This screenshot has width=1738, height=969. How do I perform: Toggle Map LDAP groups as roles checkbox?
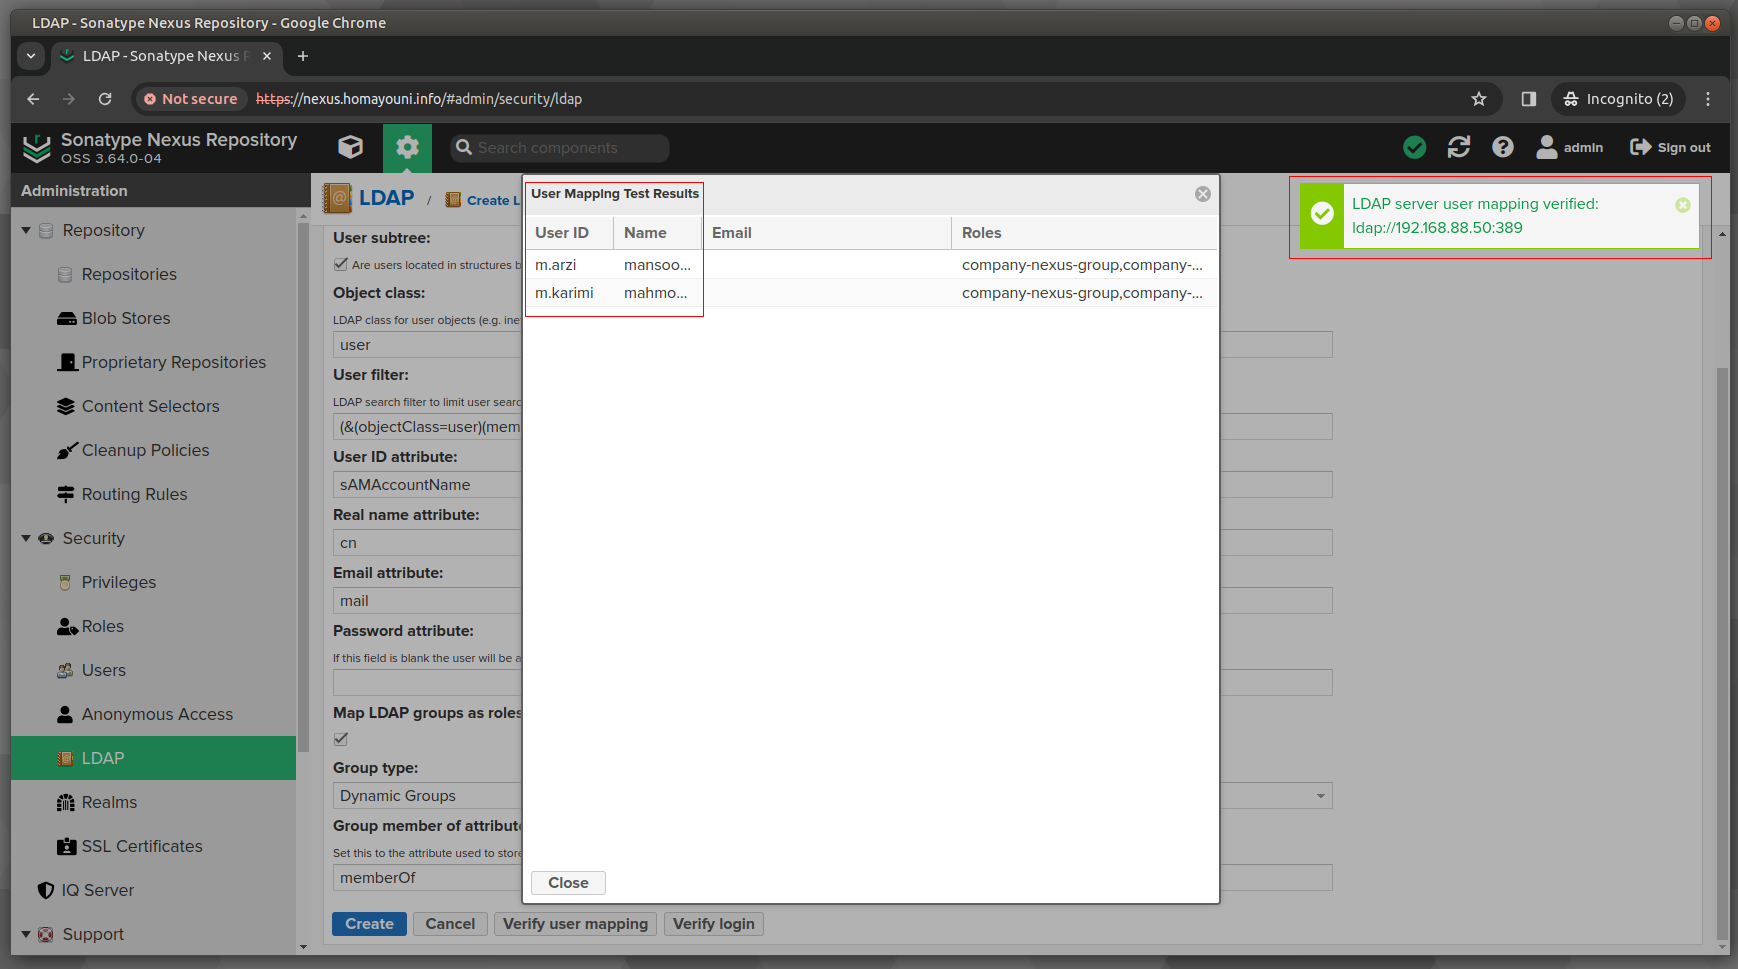point(341,739)
